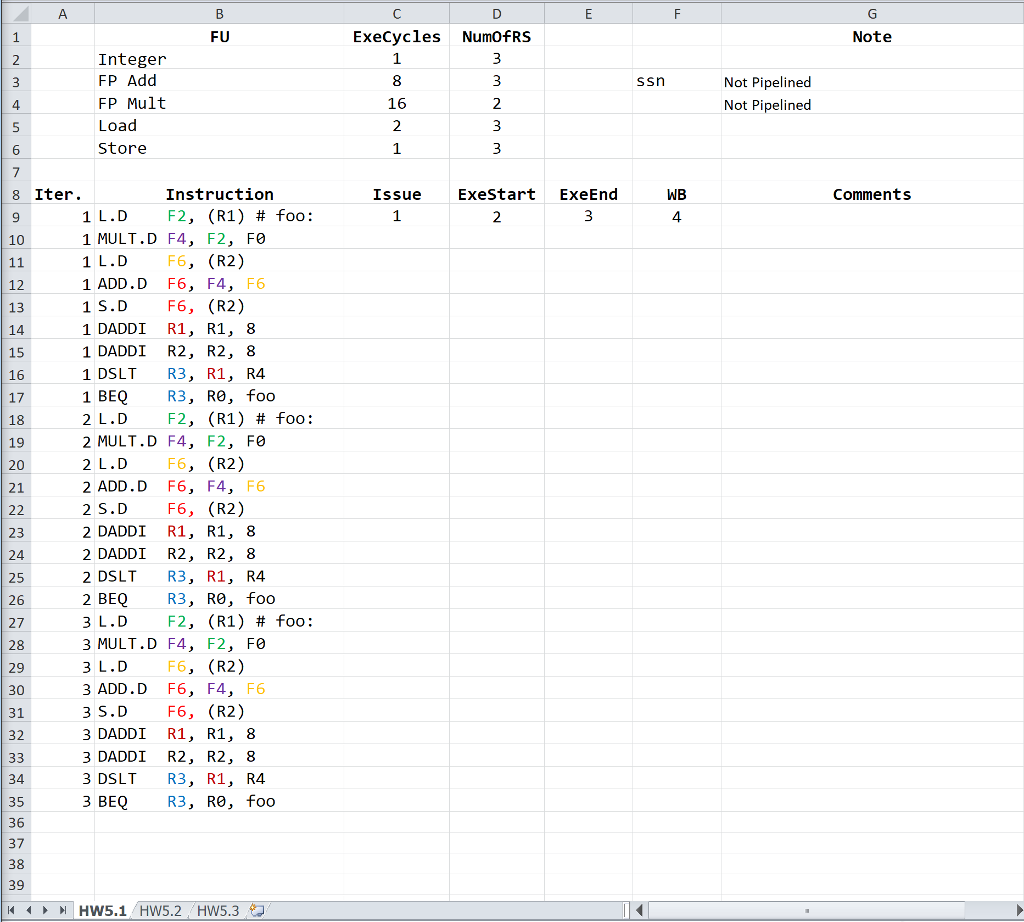Click the Select All corner box
The image size is (1024, 922).
pos(16,14)
